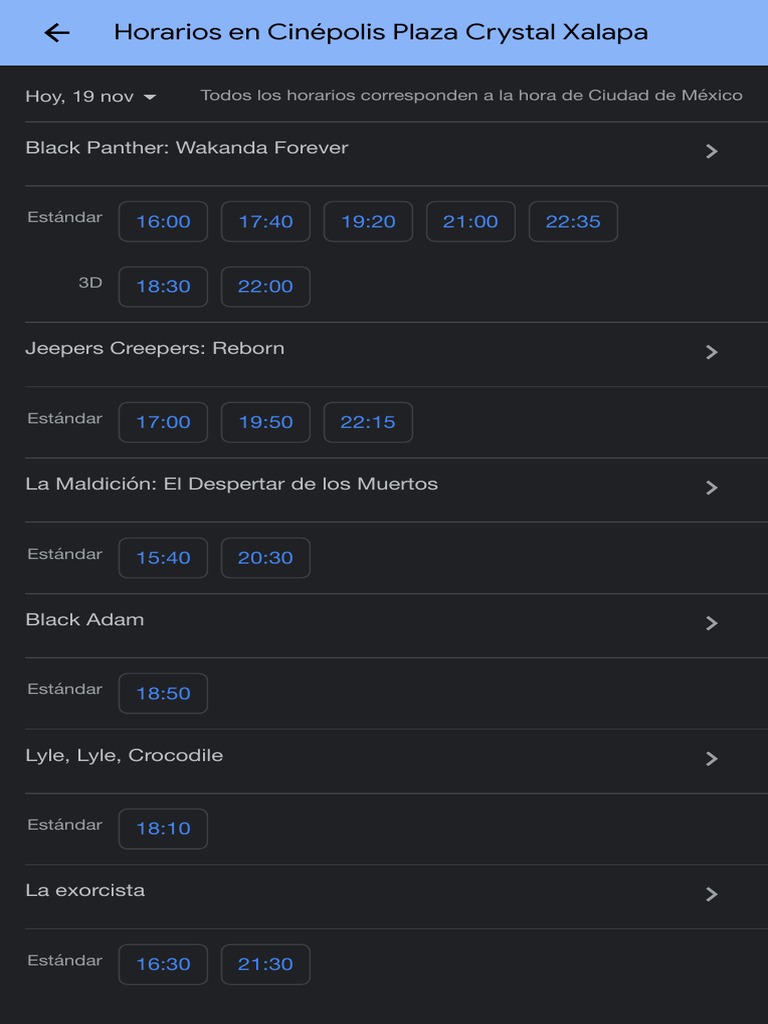Pick the 18:30 3D showtime
The height and width of the screenshot is (1024, 768).
(x=163, y=287)
